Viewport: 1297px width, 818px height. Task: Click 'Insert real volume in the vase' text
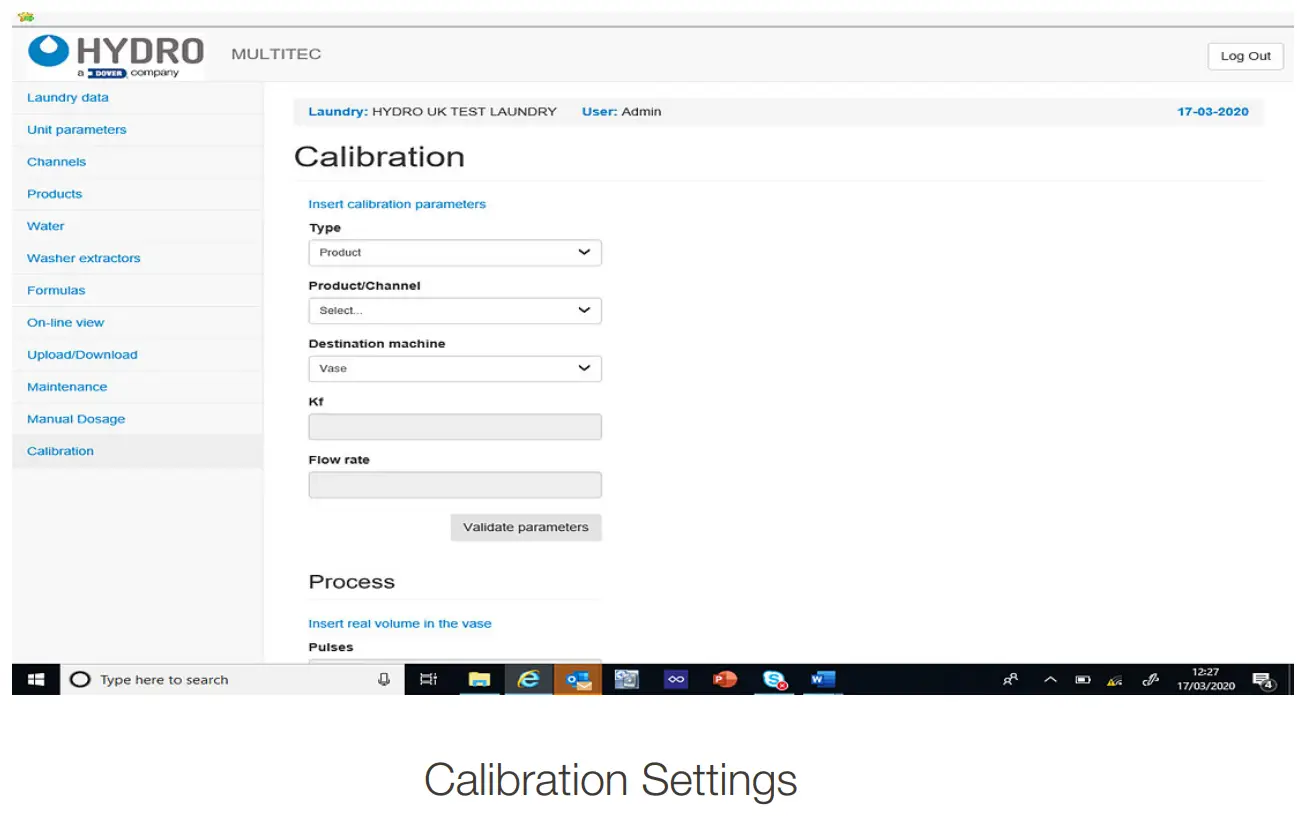click(400, 623)
